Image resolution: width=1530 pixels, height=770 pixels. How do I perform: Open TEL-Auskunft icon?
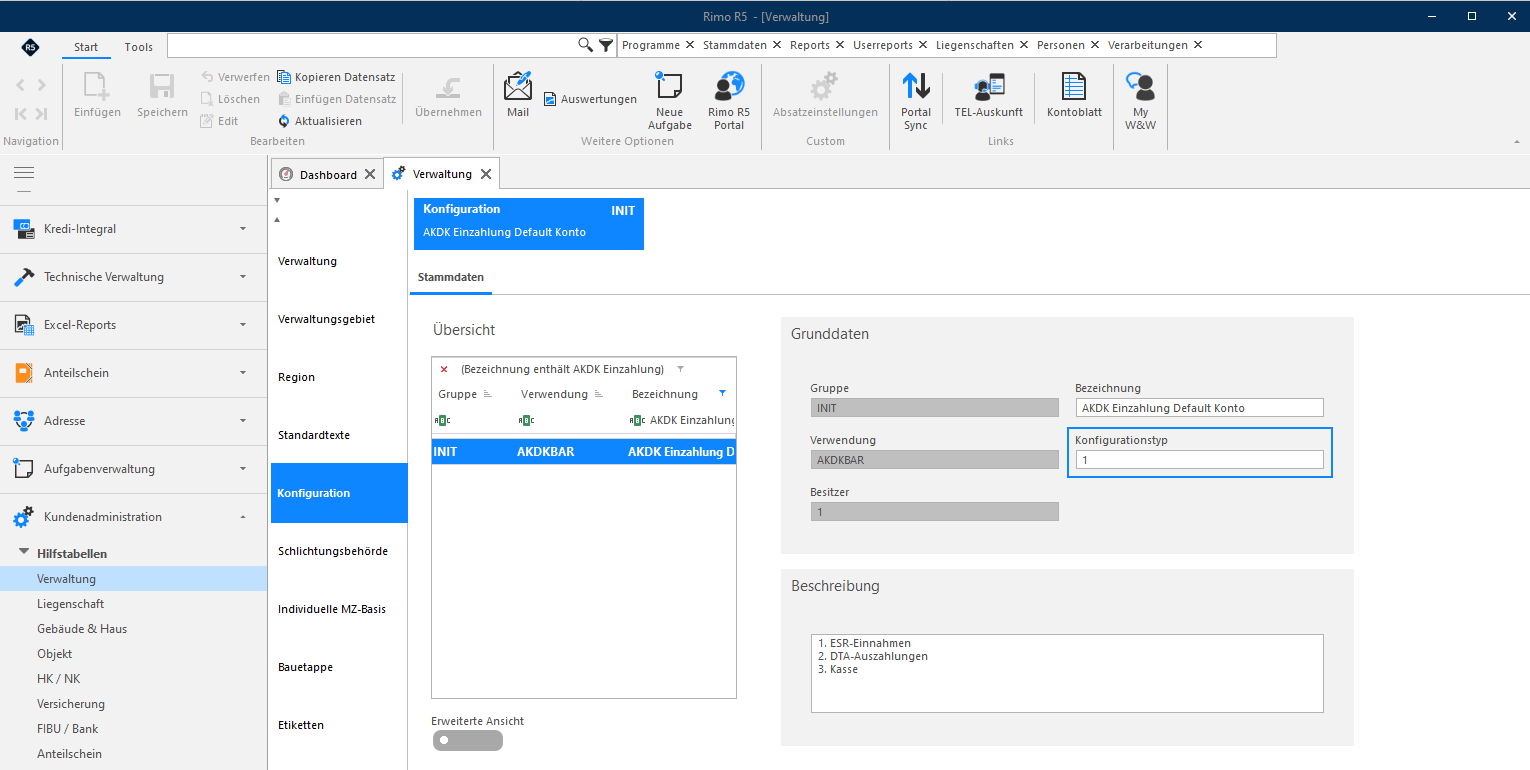tap(988, 87)
